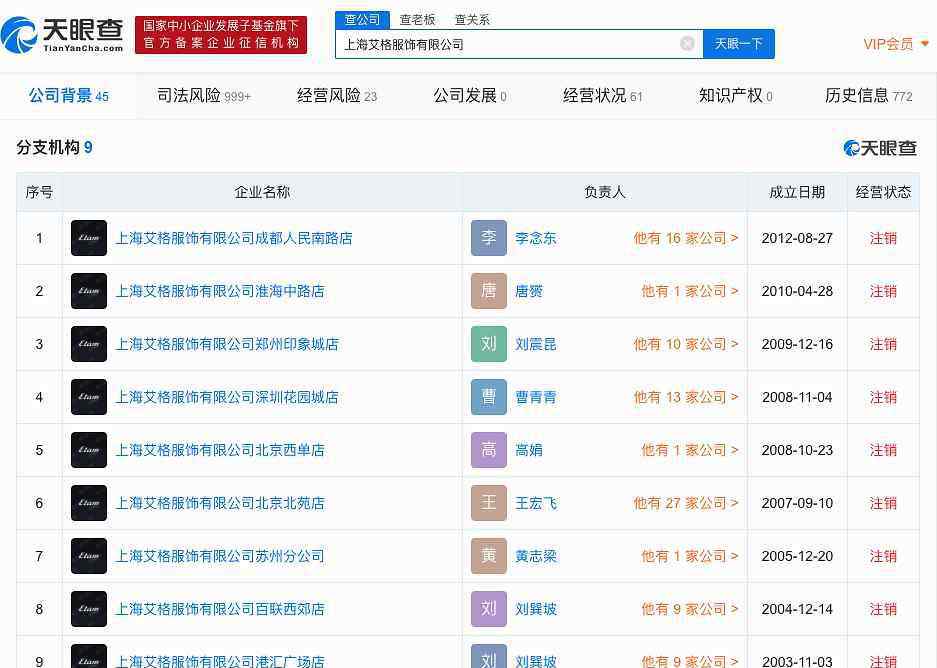Open the 百联西郊店 branch link
The width and height of the screenshot is (937, 668).
coord(220,609)
